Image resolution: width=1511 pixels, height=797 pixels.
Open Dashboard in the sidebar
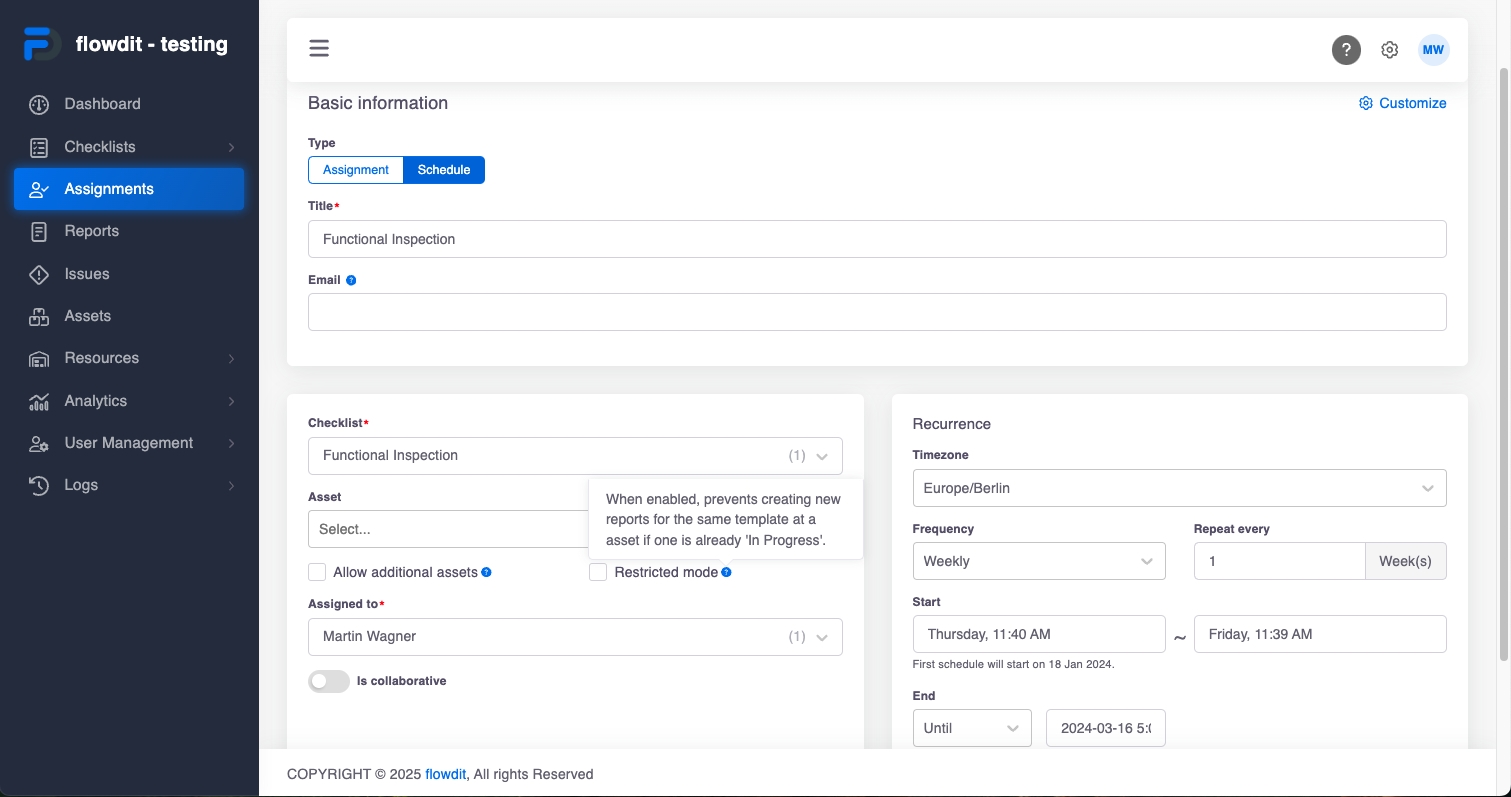pyautogui.click(x=102, y=104)
